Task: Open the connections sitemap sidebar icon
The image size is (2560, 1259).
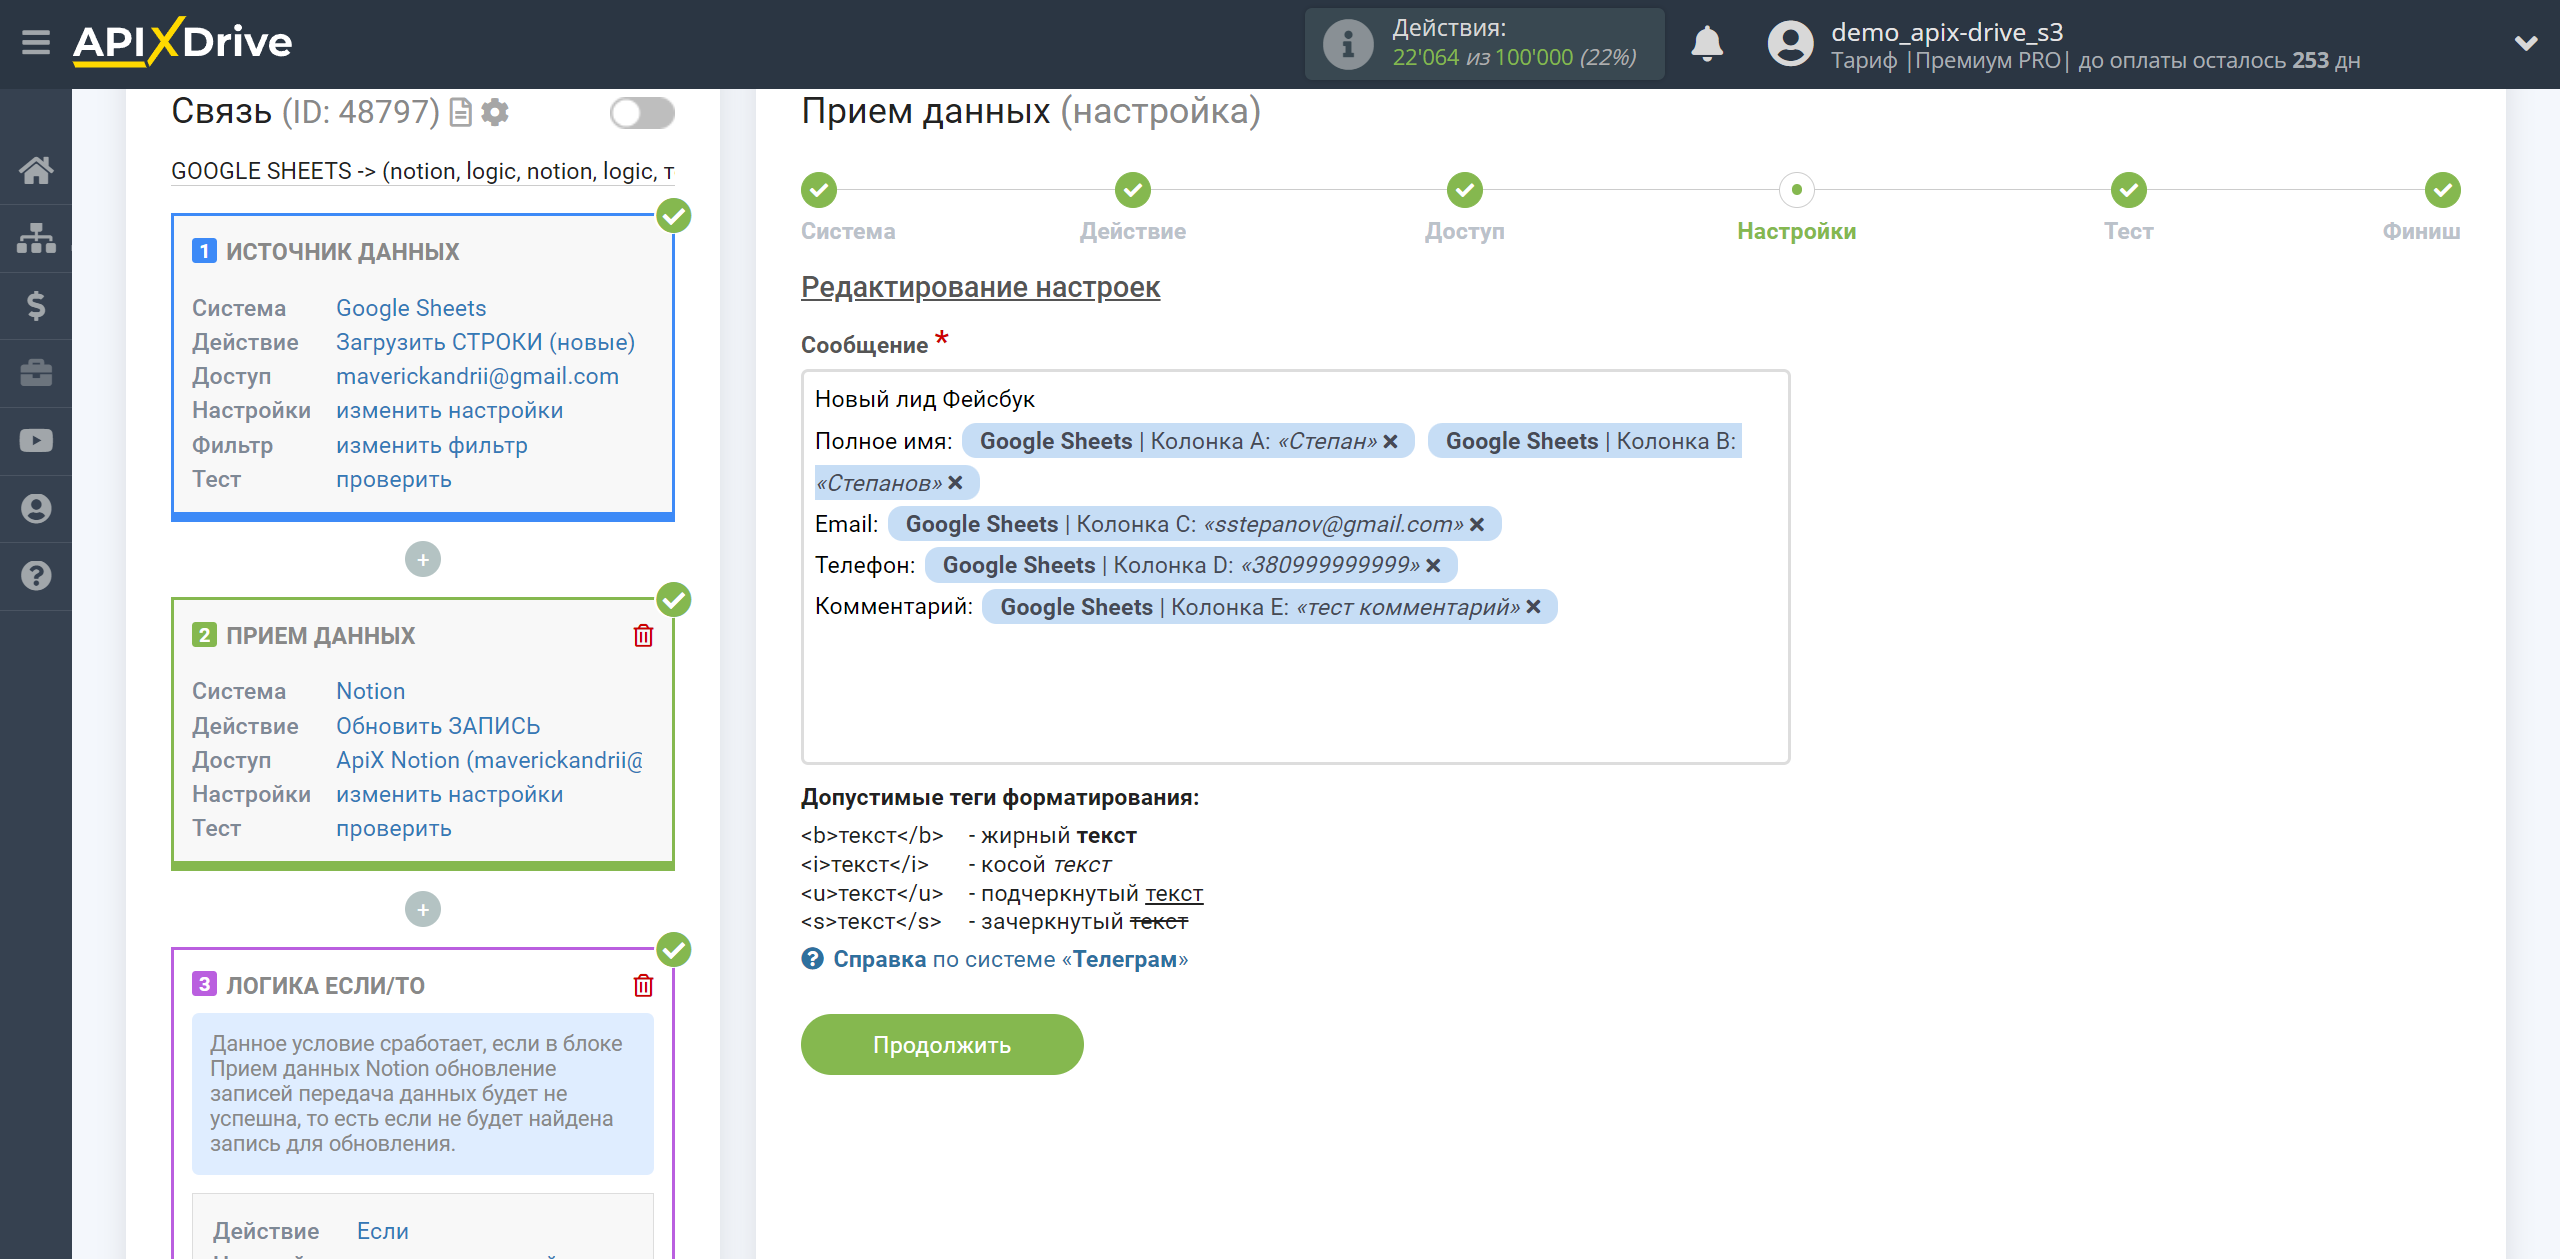Action: [x=36, y=238]
